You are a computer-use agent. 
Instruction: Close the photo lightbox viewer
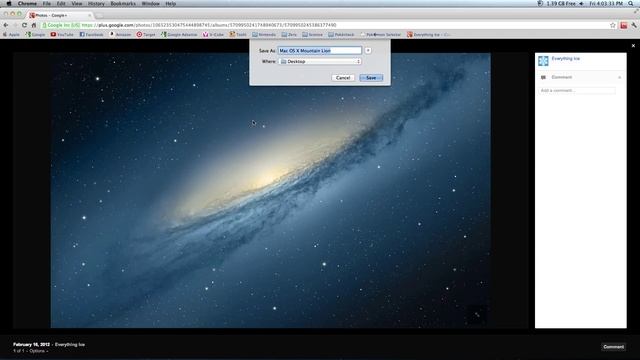pyautogui.click(x=633, y=46)
